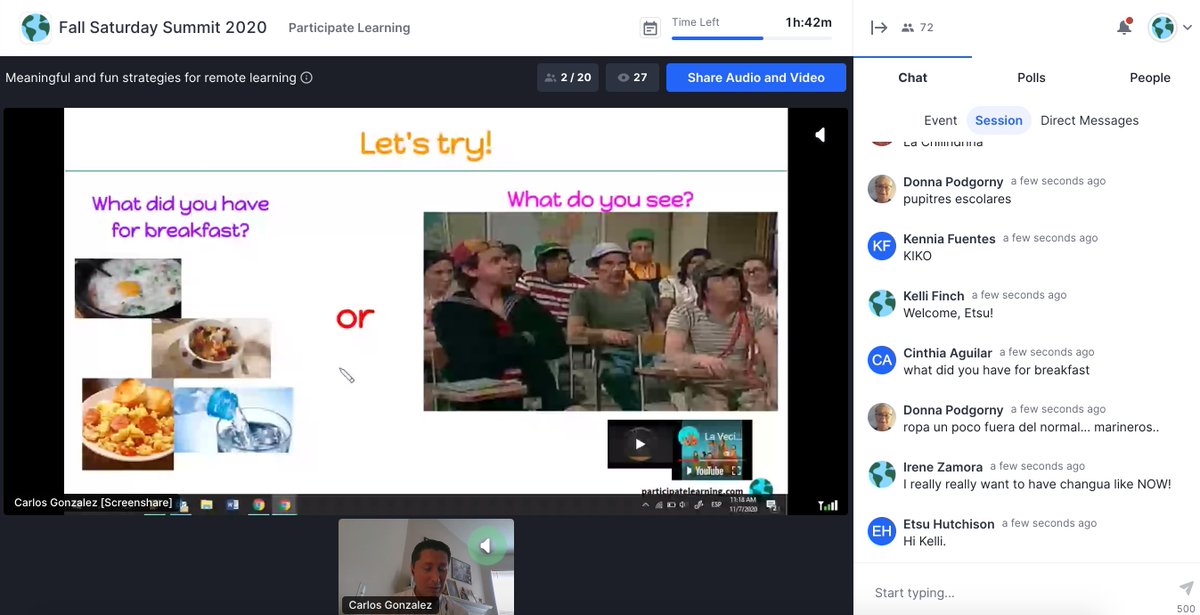Open the notifications bell
Screen dimensions: 1200x615
pos(1124,28)
